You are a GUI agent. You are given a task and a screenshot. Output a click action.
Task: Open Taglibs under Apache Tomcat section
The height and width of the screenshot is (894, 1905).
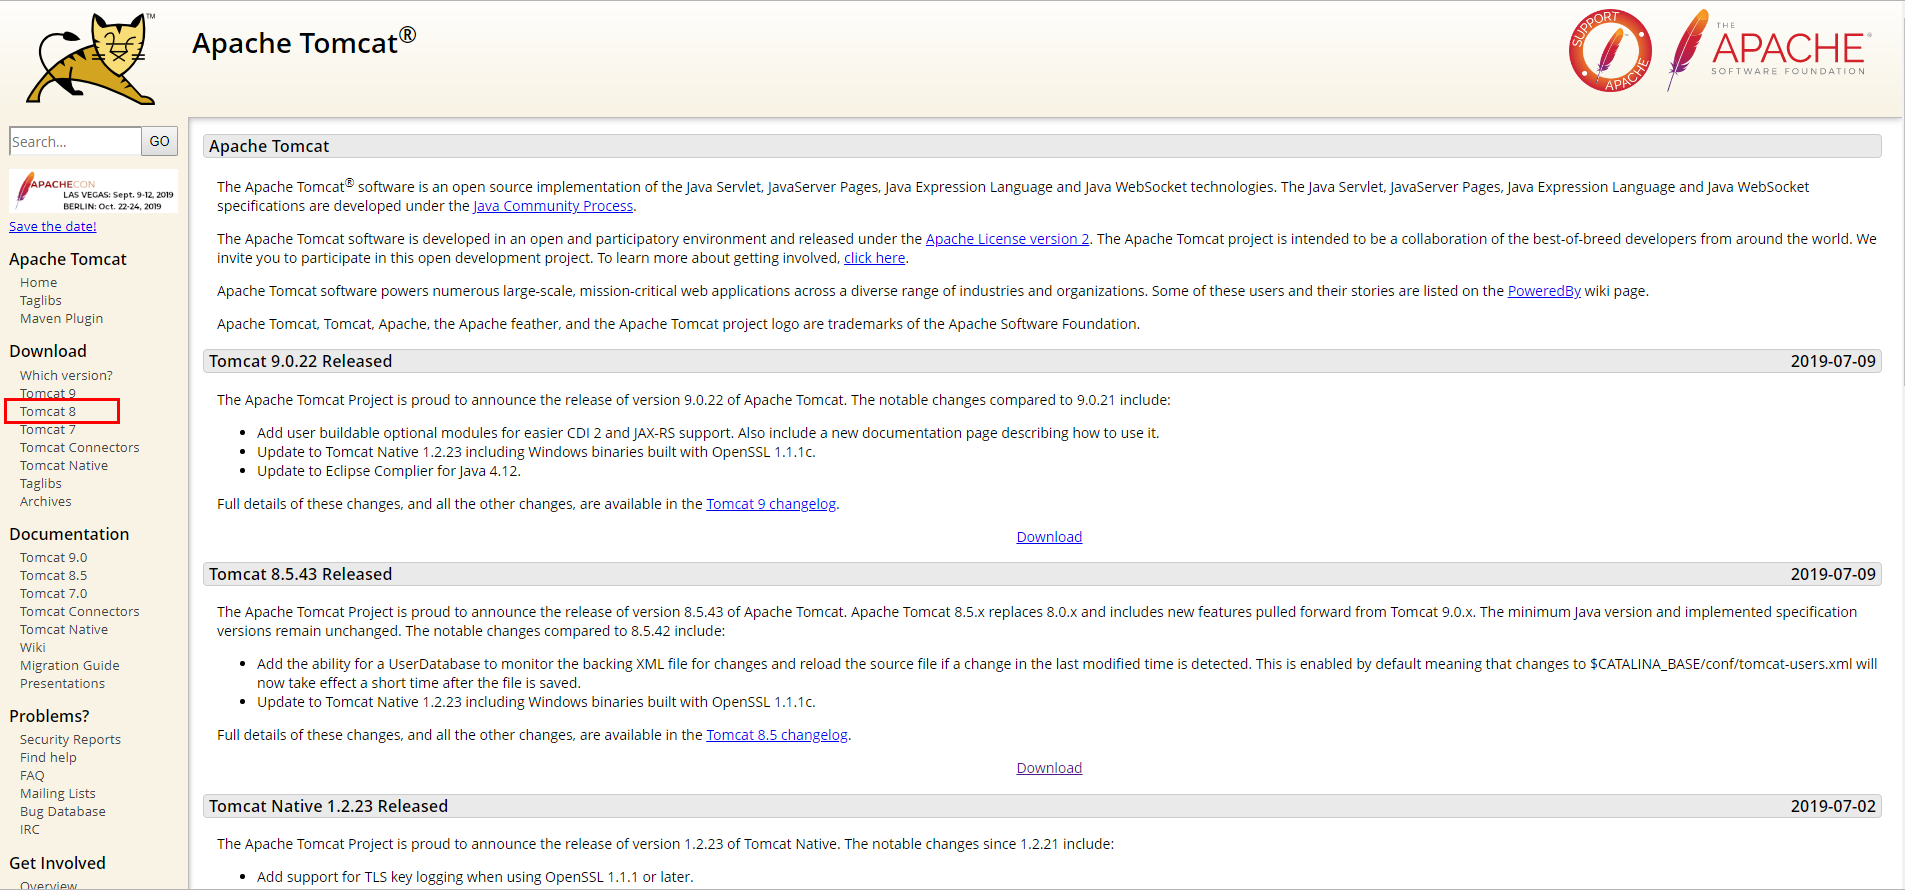[x=41, y=301]
